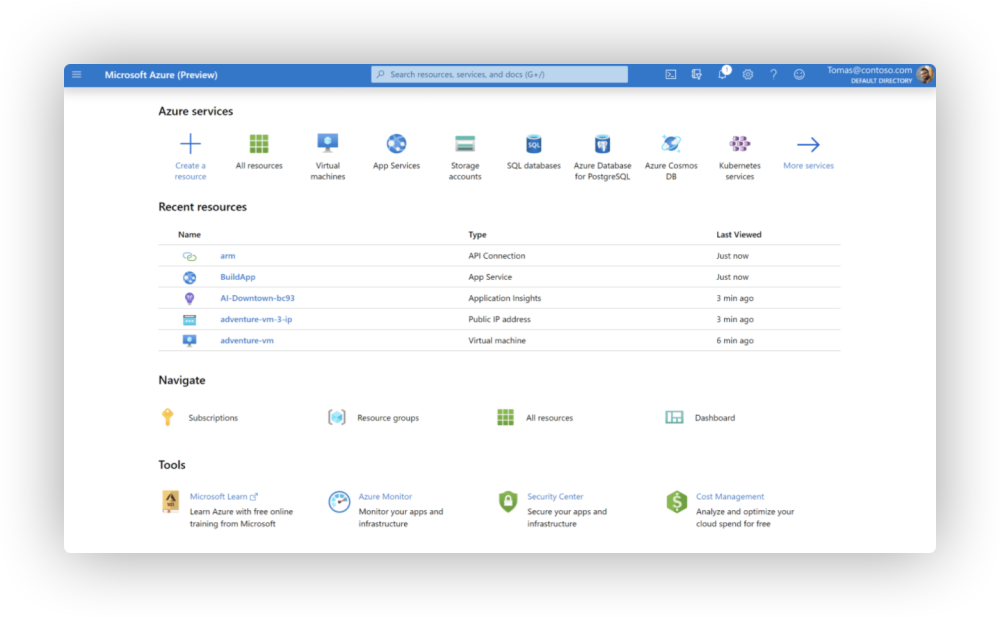Click the adventure-vm-3-ip address icon
This screenshot has width=1000, height=617.
(x=189, y=320)
